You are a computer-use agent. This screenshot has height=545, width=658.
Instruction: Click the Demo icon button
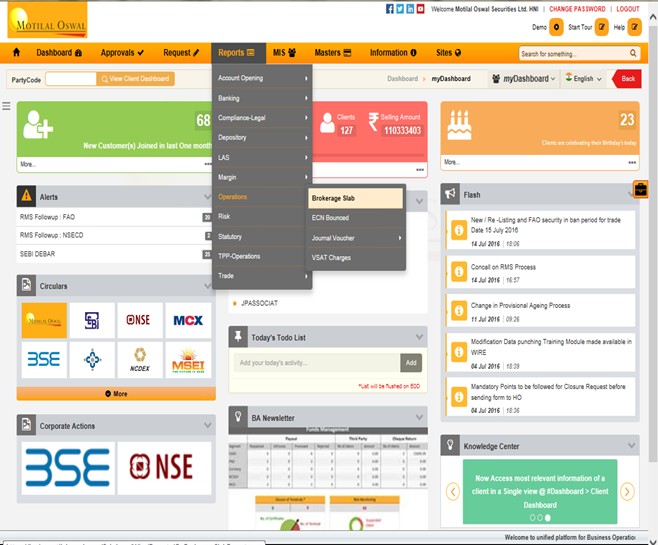[556, 27]
